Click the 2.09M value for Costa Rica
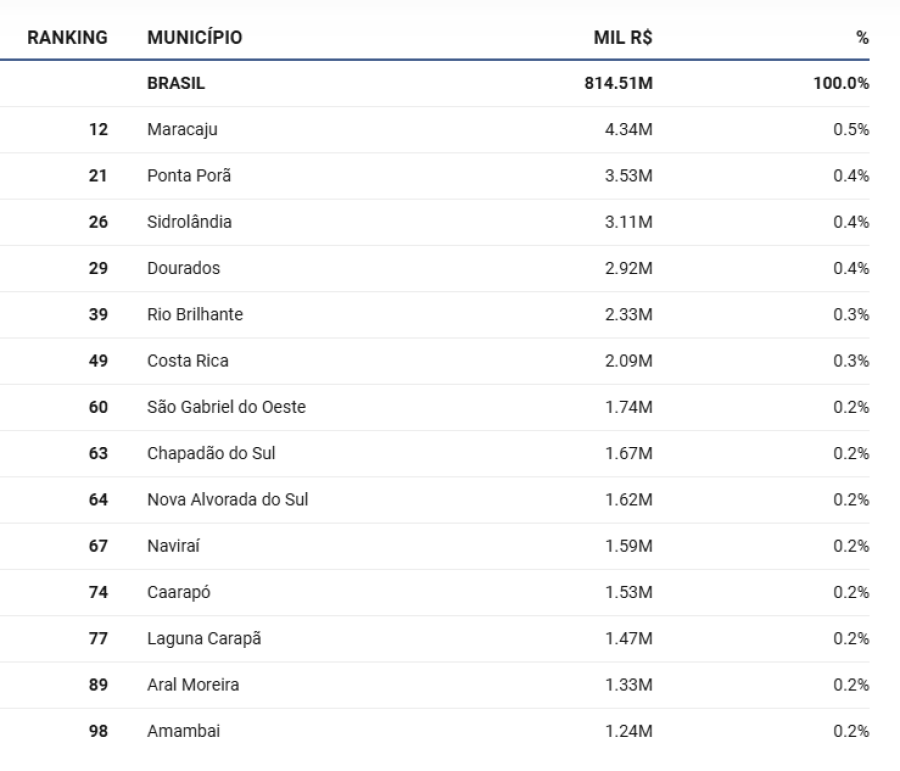The height and width of the screenshot is (771, 900). click(x=629, y=361)
